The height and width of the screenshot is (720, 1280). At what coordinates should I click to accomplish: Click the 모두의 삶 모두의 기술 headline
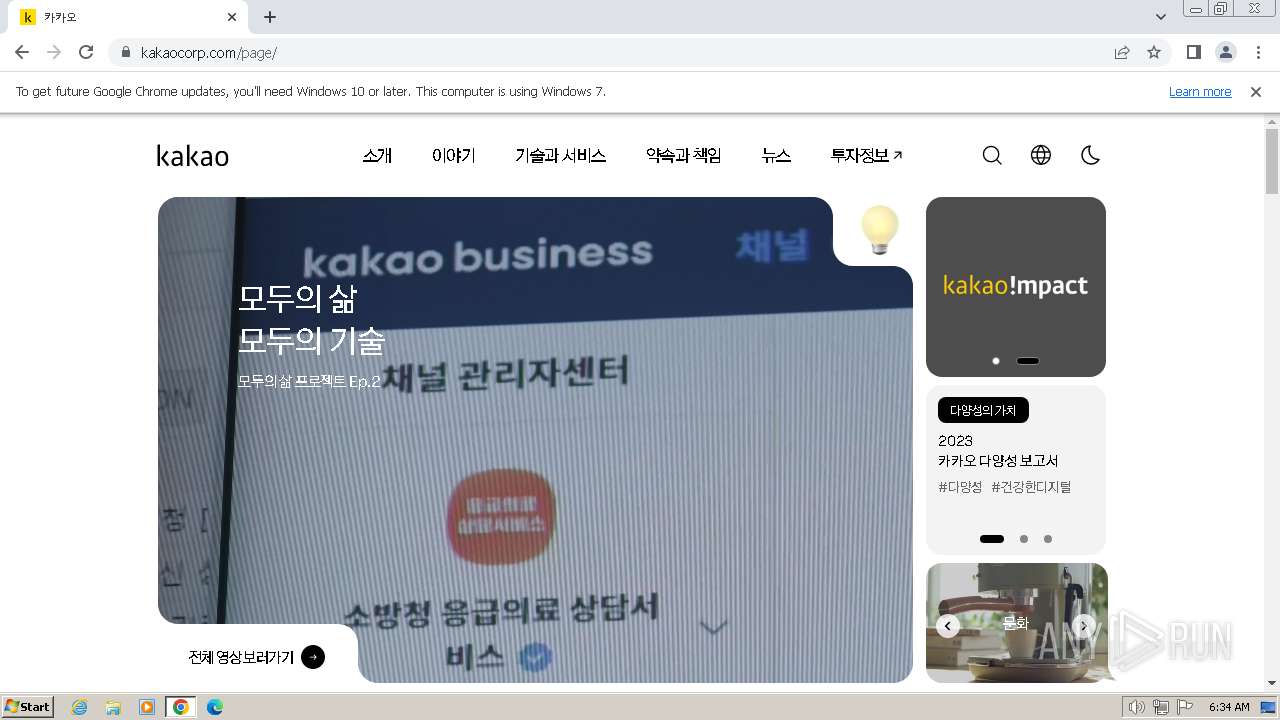311,320
